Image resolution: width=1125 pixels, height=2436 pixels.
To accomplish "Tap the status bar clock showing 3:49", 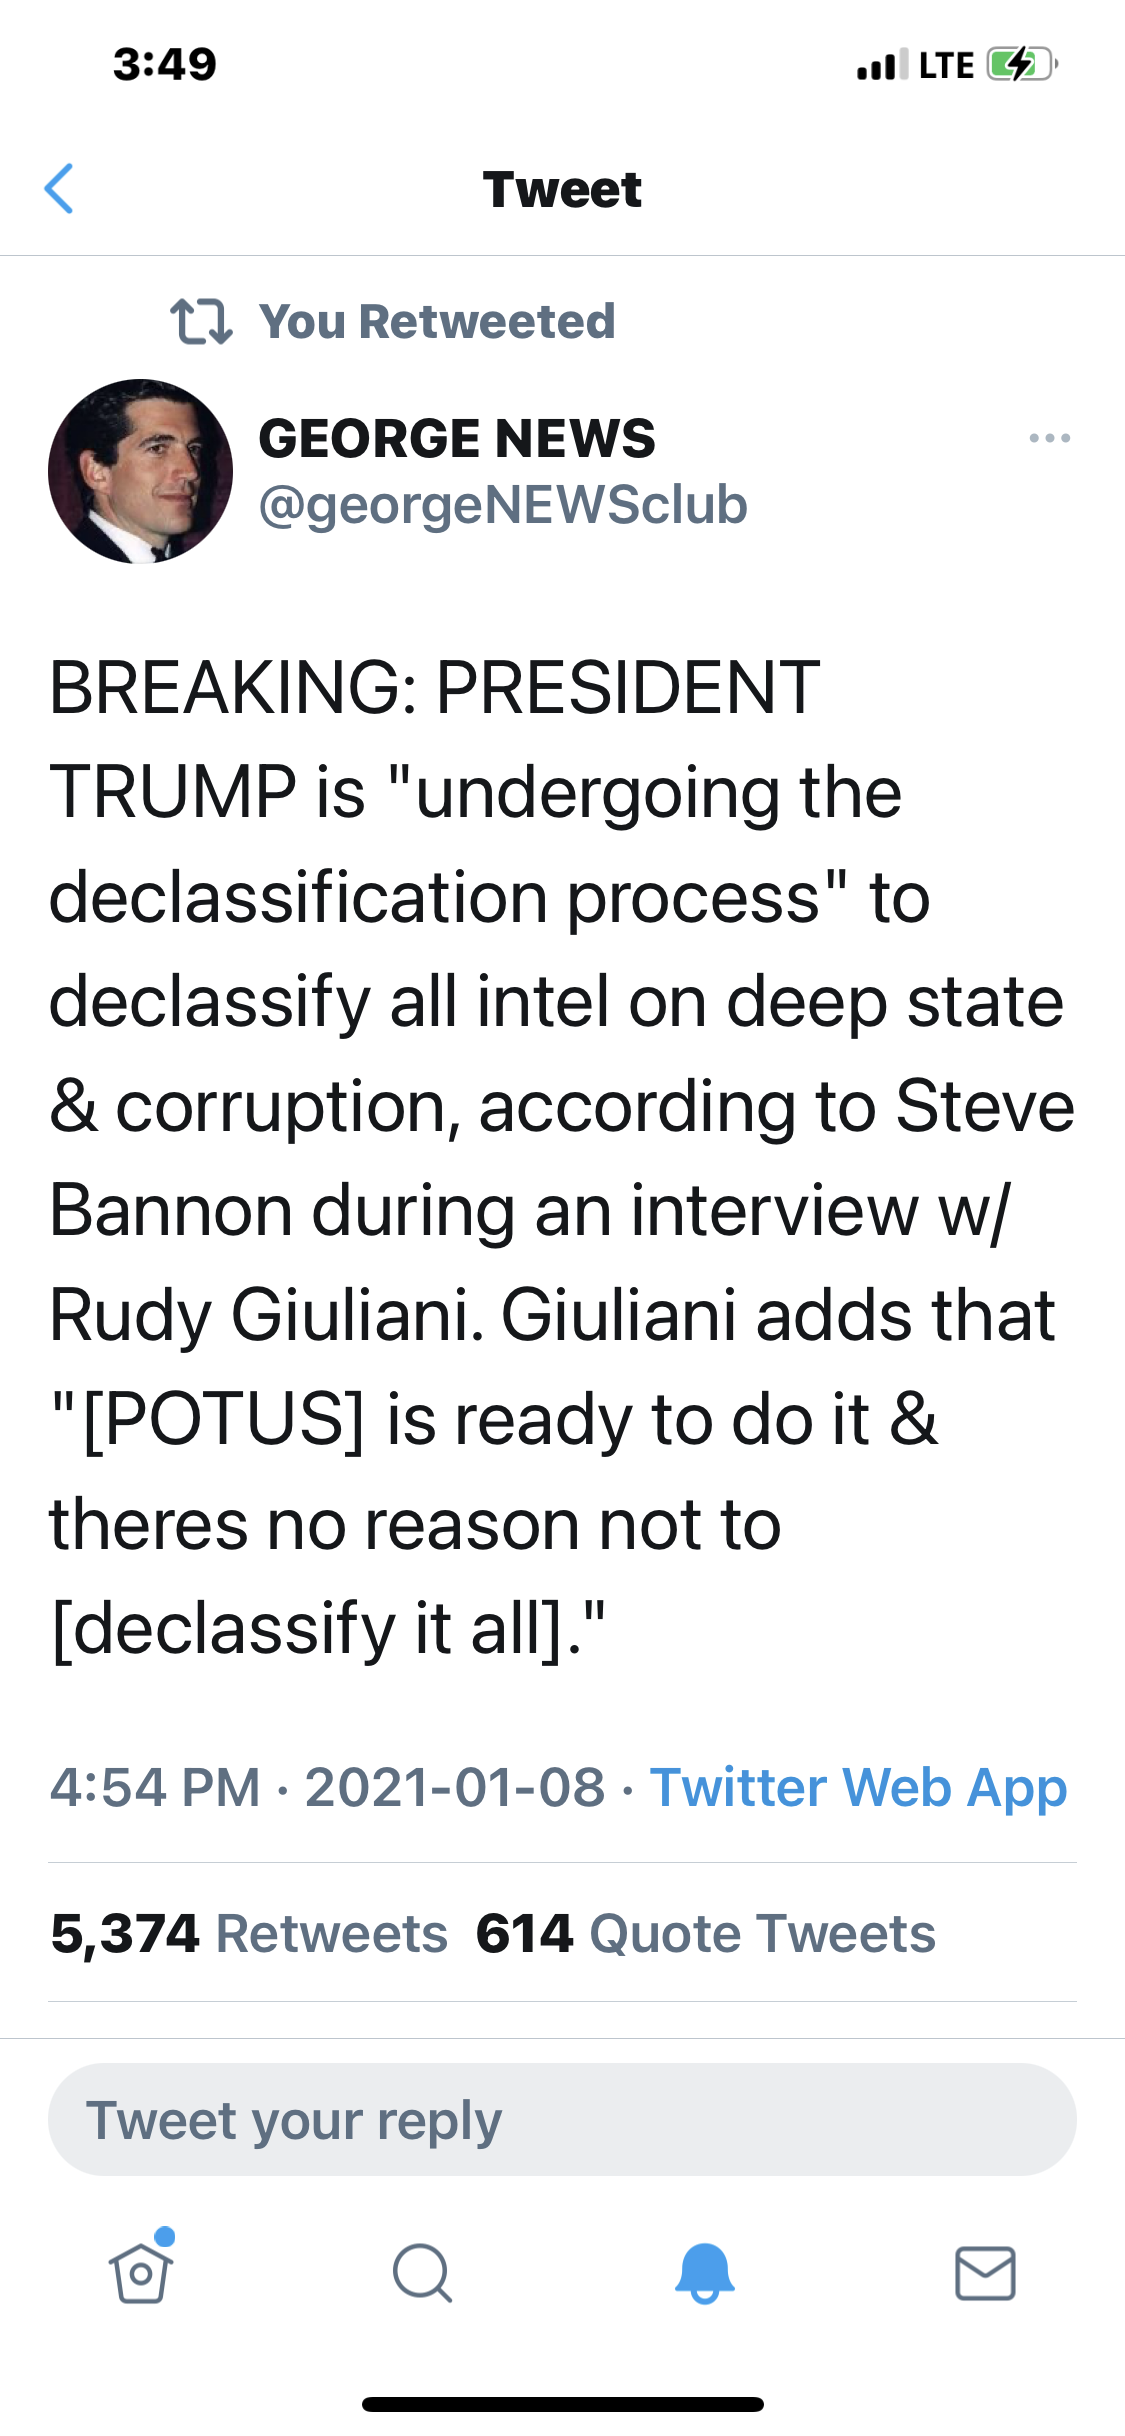I will (x=165, y=65).
